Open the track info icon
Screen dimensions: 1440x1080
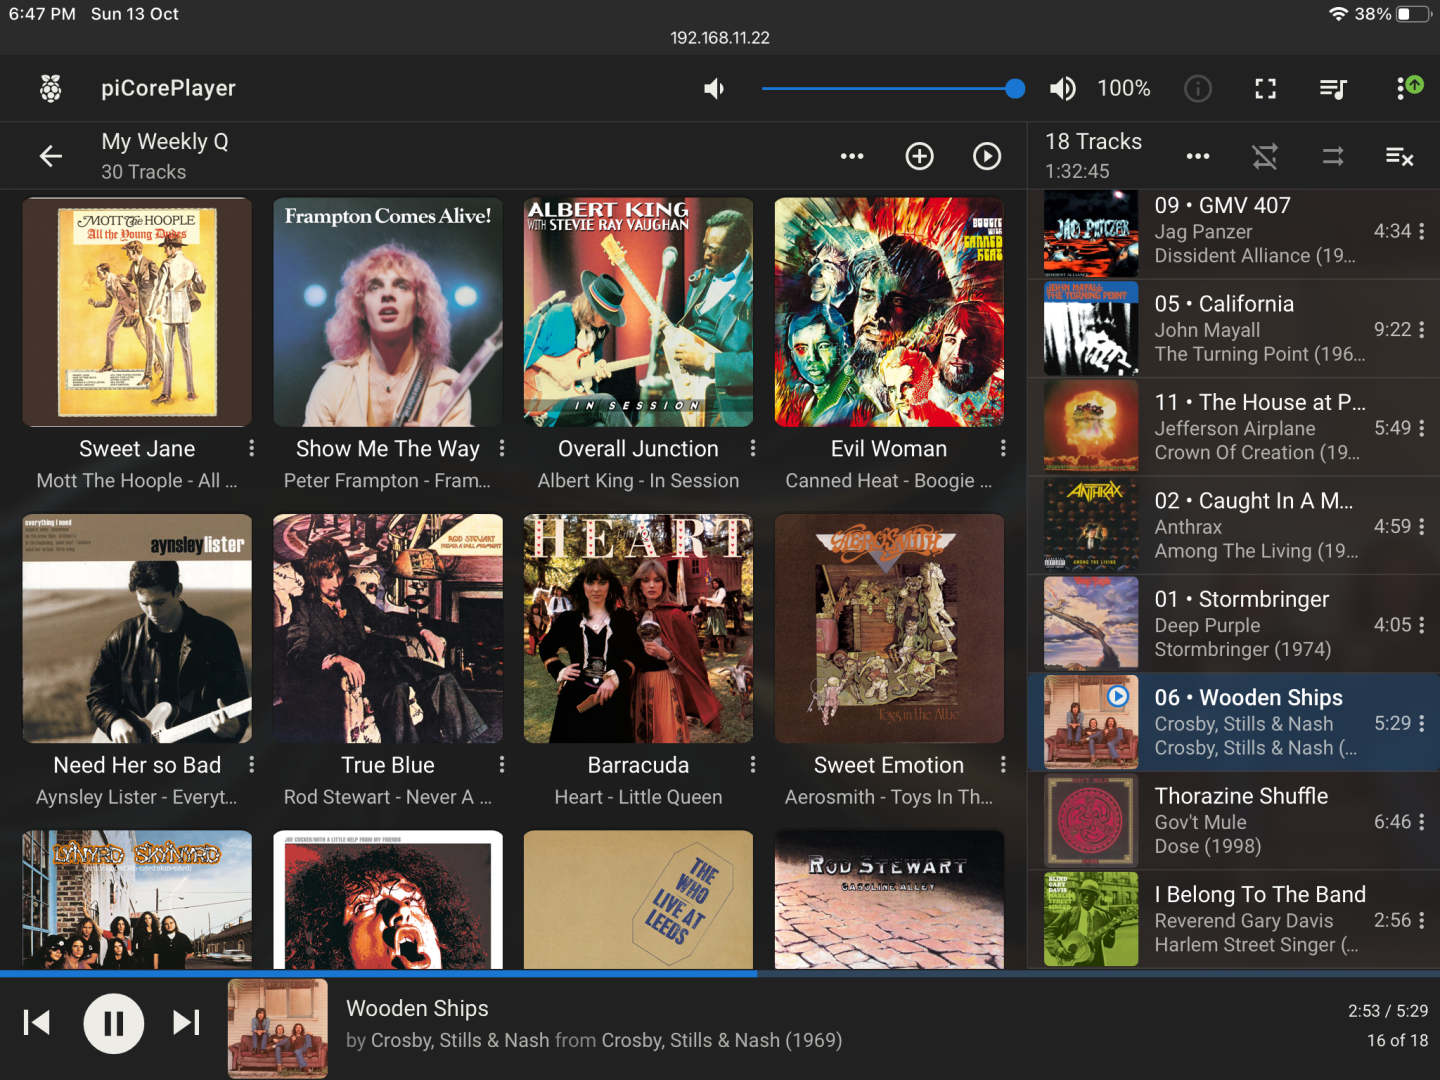1198,89
